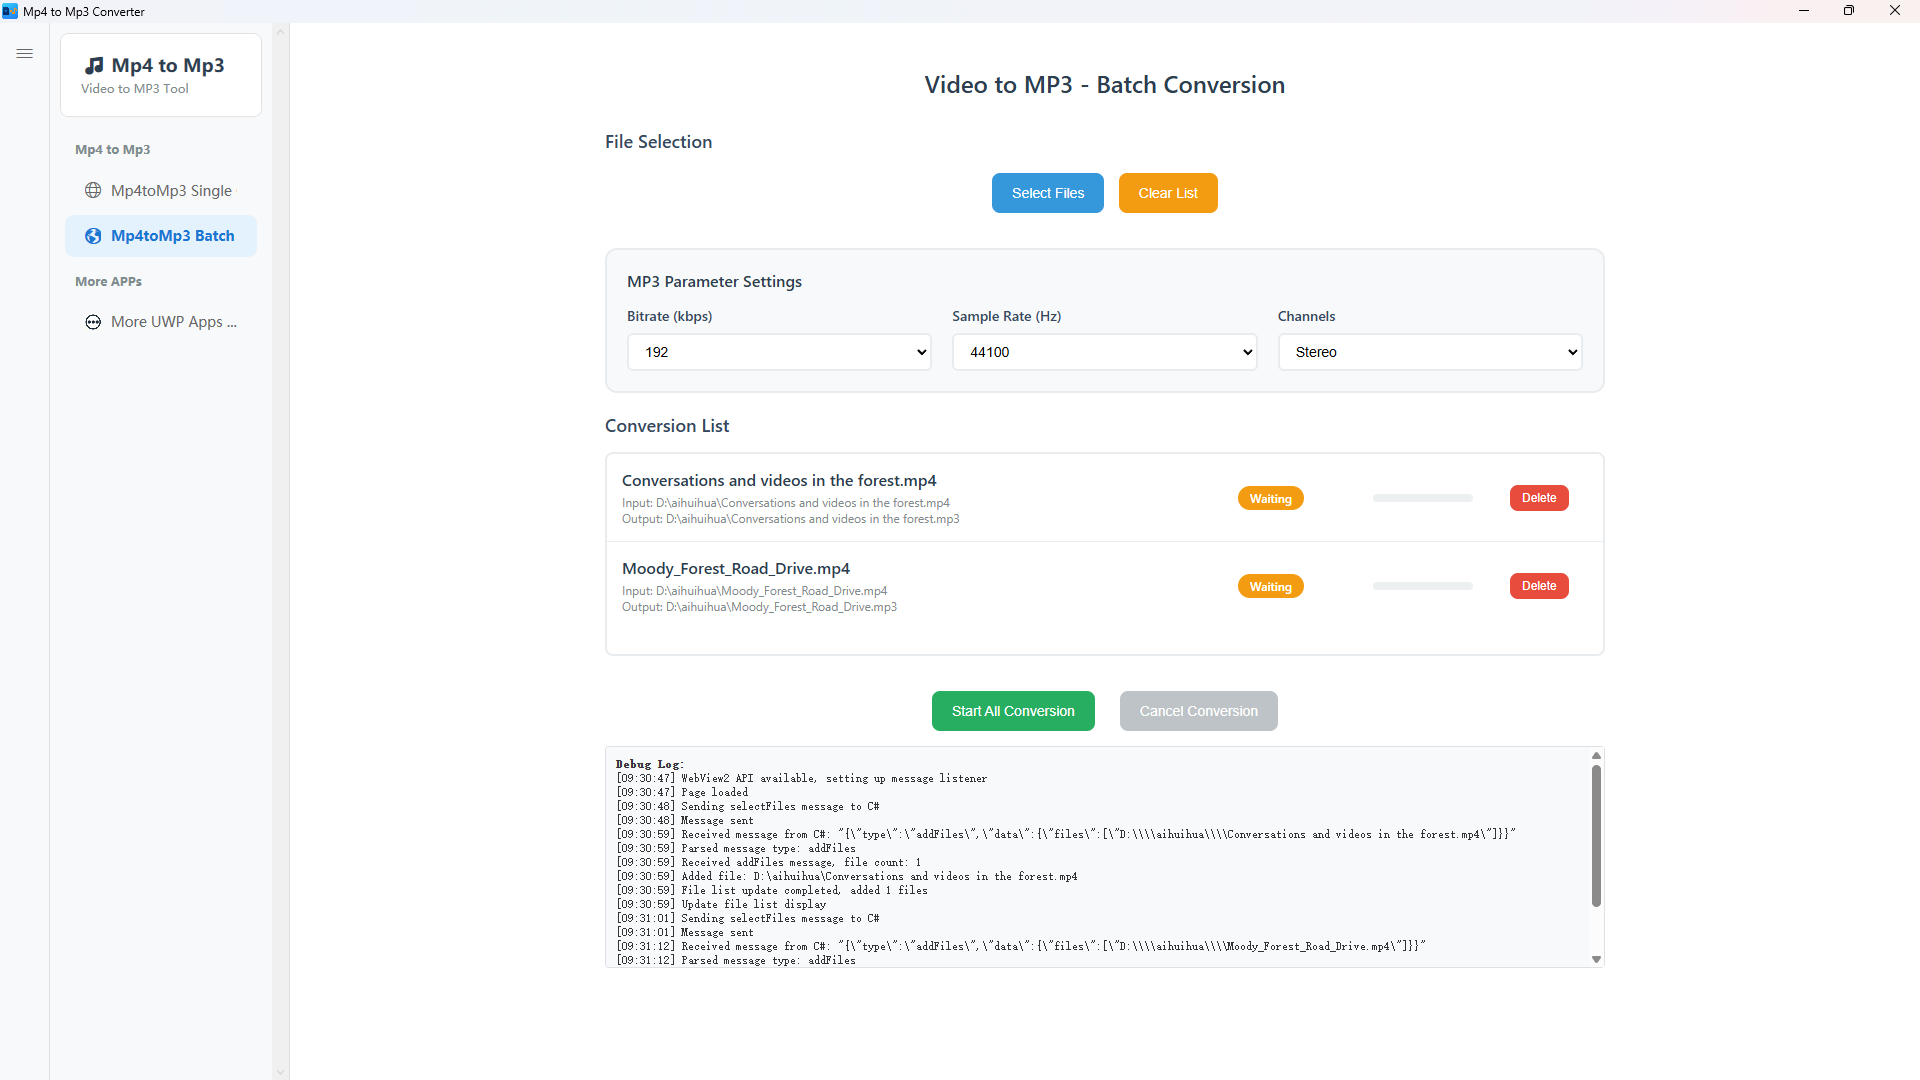
Task: Start All Conversion
Action: (x=1013, y=710)
